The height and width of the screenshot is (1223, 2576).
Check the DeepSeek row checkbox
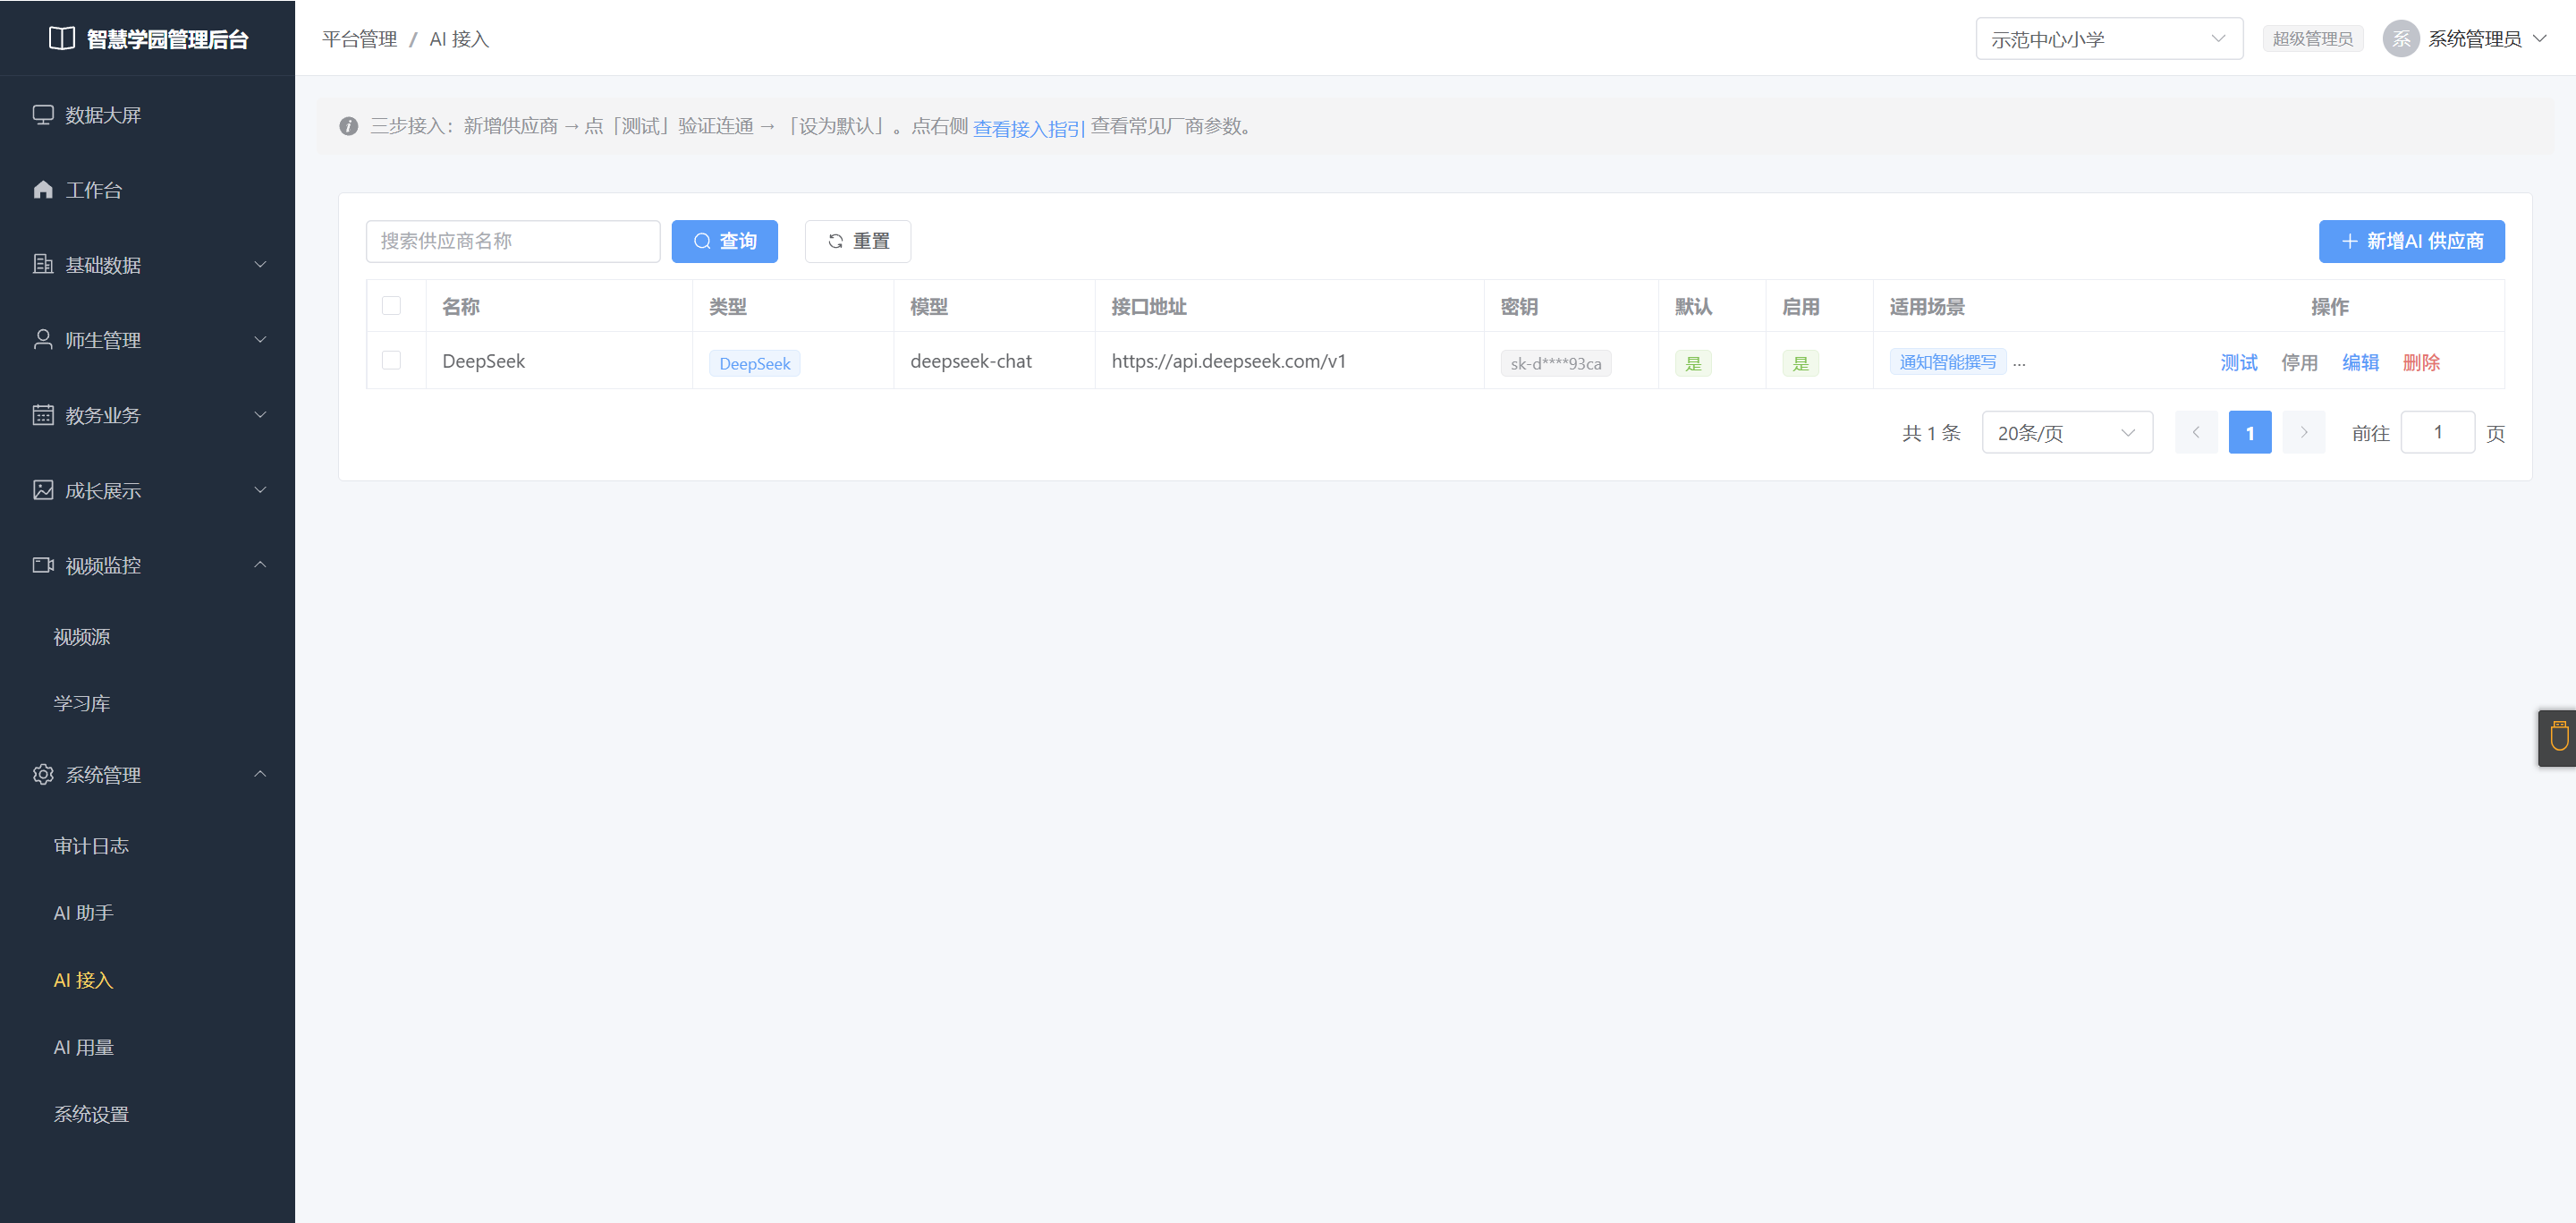[391, 360]
